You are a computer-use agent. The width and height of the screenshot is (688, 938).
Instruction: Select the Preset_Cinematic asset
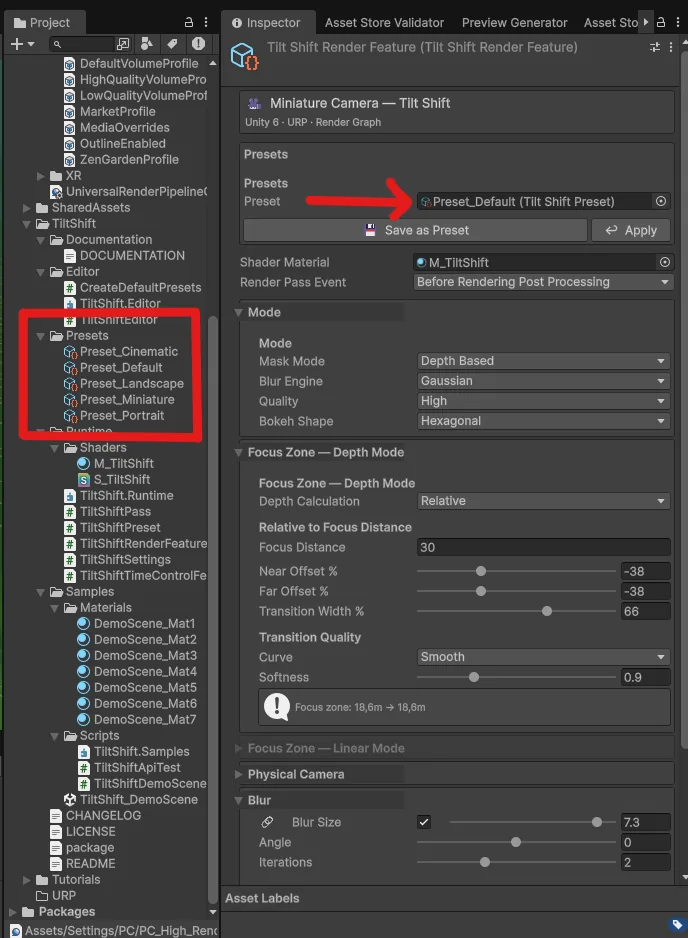click(126, 351)
